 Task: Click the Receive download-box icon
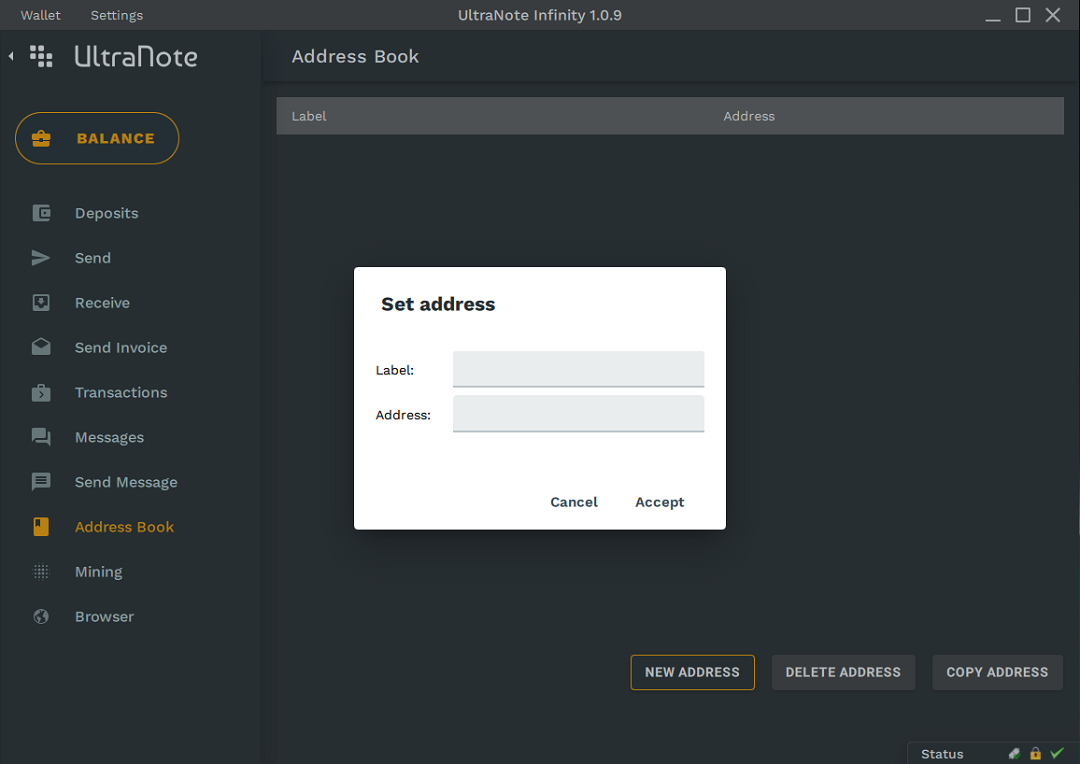[x=41, y=303]
